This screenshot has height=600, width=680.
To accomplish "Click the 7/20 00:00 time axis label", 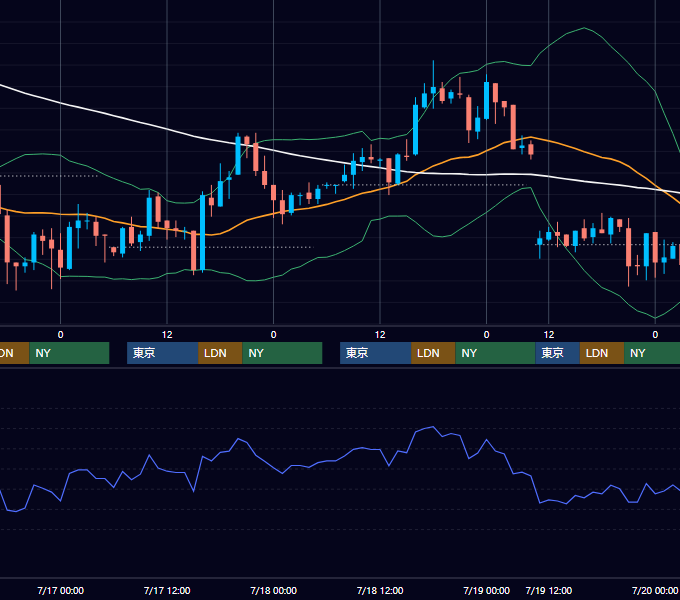I will pyautogui.click(x=655, y=590).
